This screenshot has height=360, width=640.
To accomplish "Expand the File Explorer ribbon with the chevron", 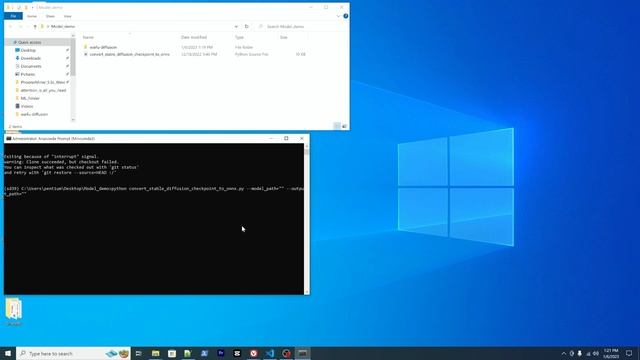I will click(338, 16).
